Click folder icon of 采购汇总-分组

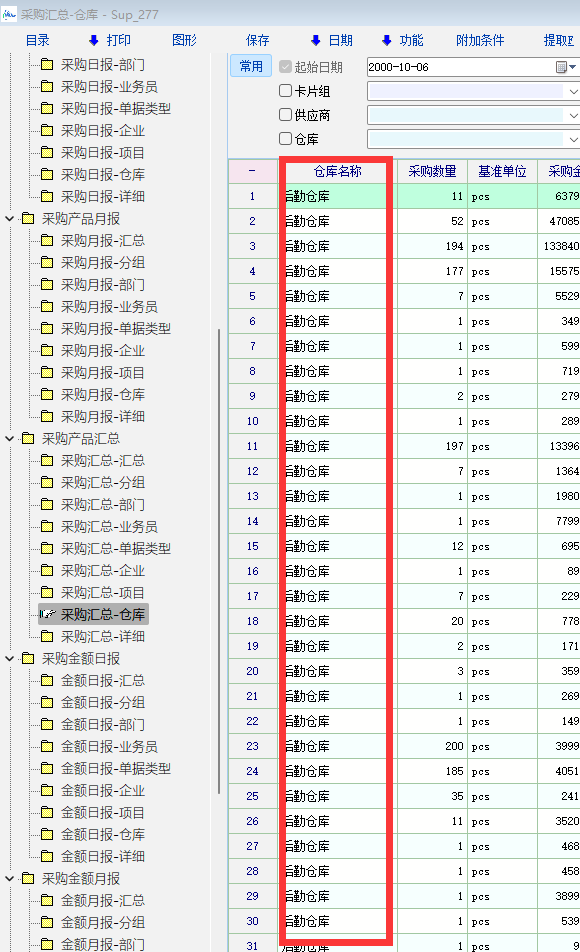tap(47, 482)
